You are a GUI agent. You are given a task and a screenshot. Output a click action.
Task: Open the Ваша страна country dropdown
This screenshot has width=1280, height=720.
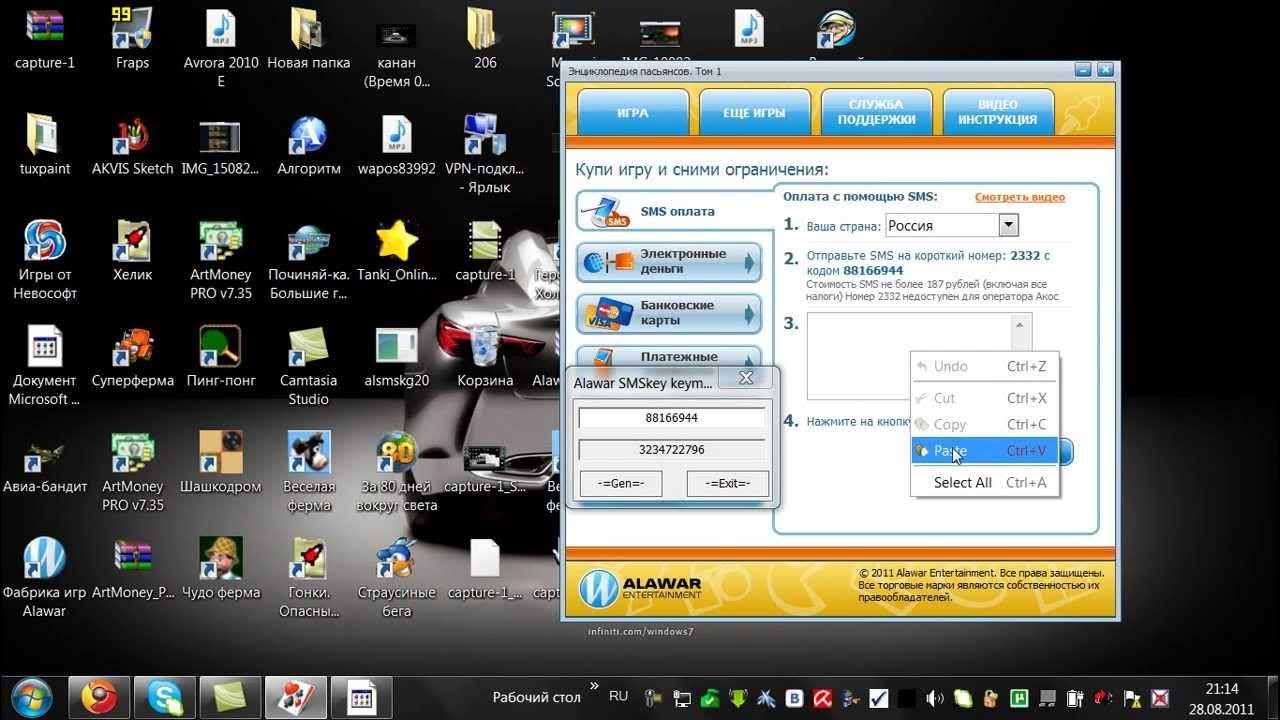952,226
